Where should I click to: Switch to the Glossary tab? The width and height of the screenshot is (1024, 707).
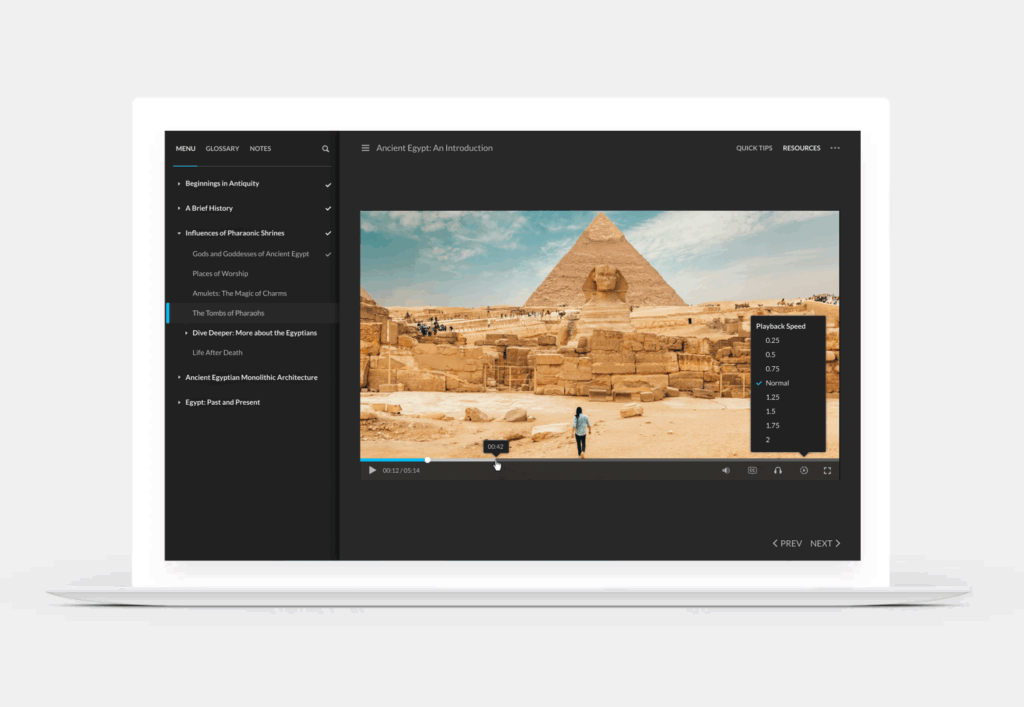tap(222, 149)
